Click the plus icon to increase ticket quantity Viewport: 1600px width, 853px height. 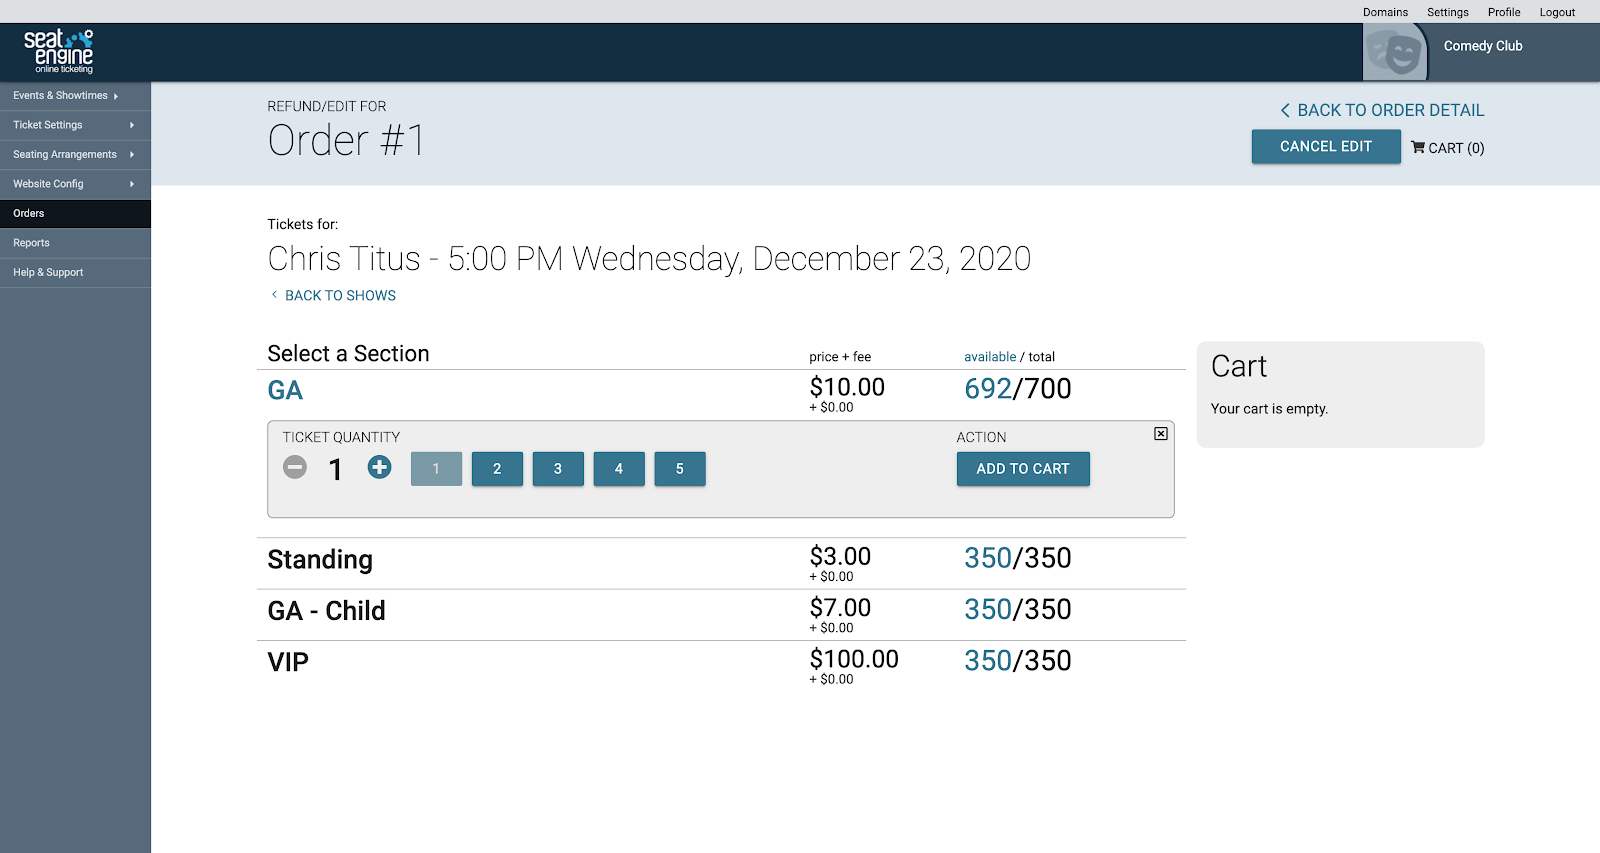pos(379,467)
